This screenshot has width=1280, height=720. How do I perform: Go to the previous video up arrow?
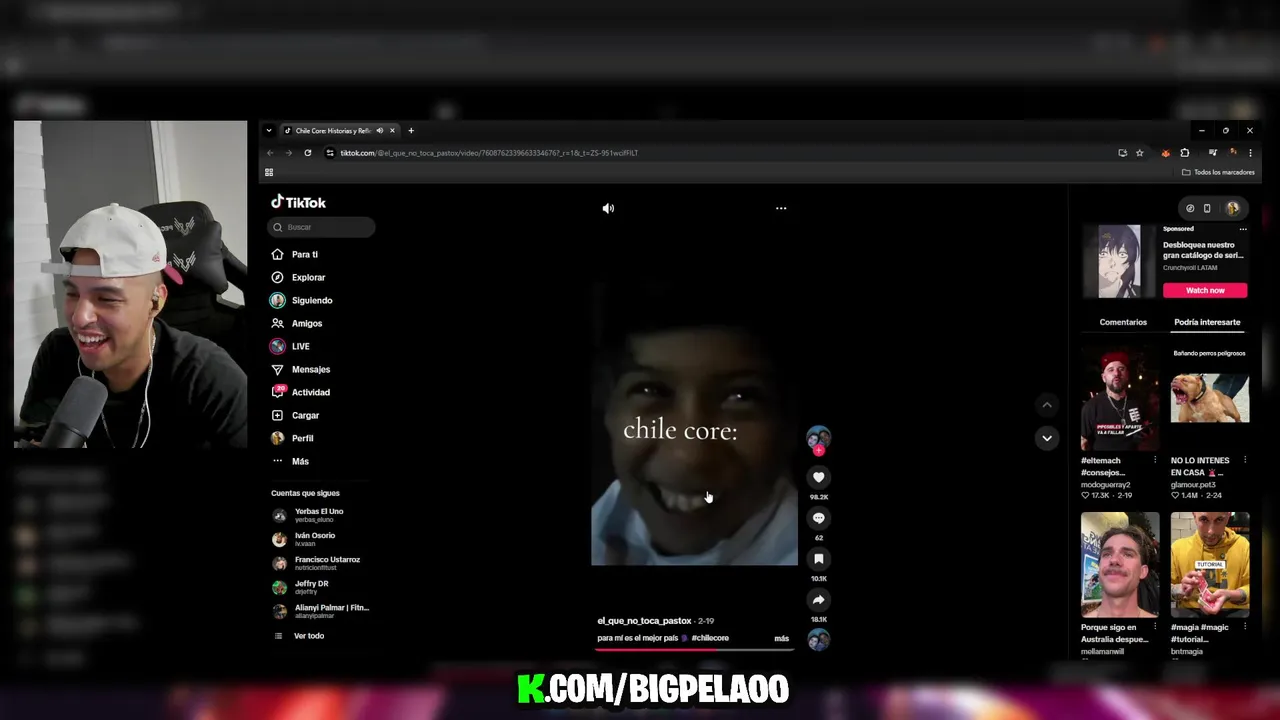click(x=1047, y=405)
